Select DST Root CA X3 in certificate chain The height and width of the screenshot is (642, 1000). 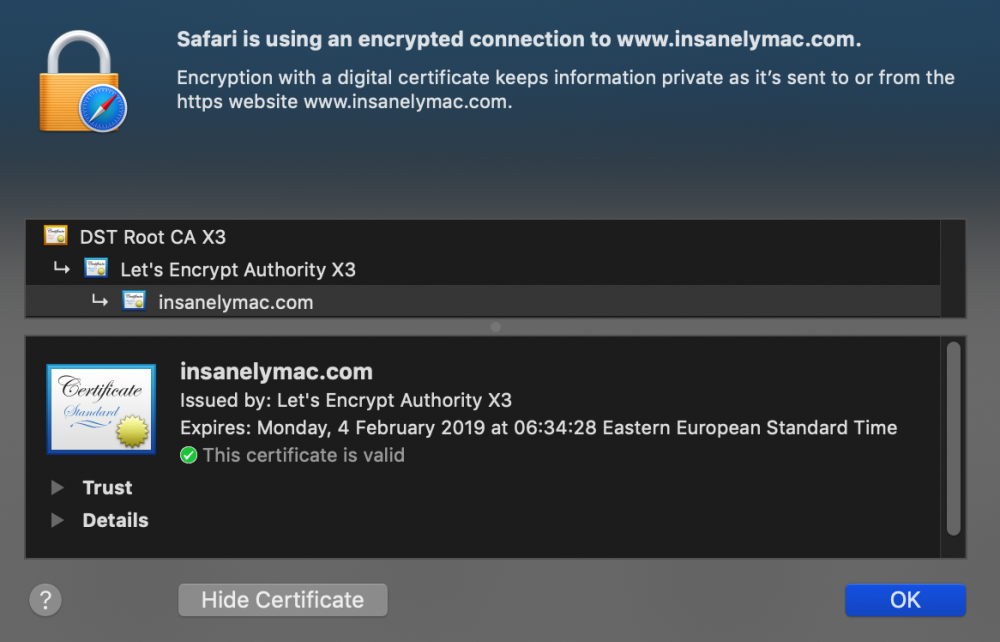pyautogui.click(x=483, y=237)
